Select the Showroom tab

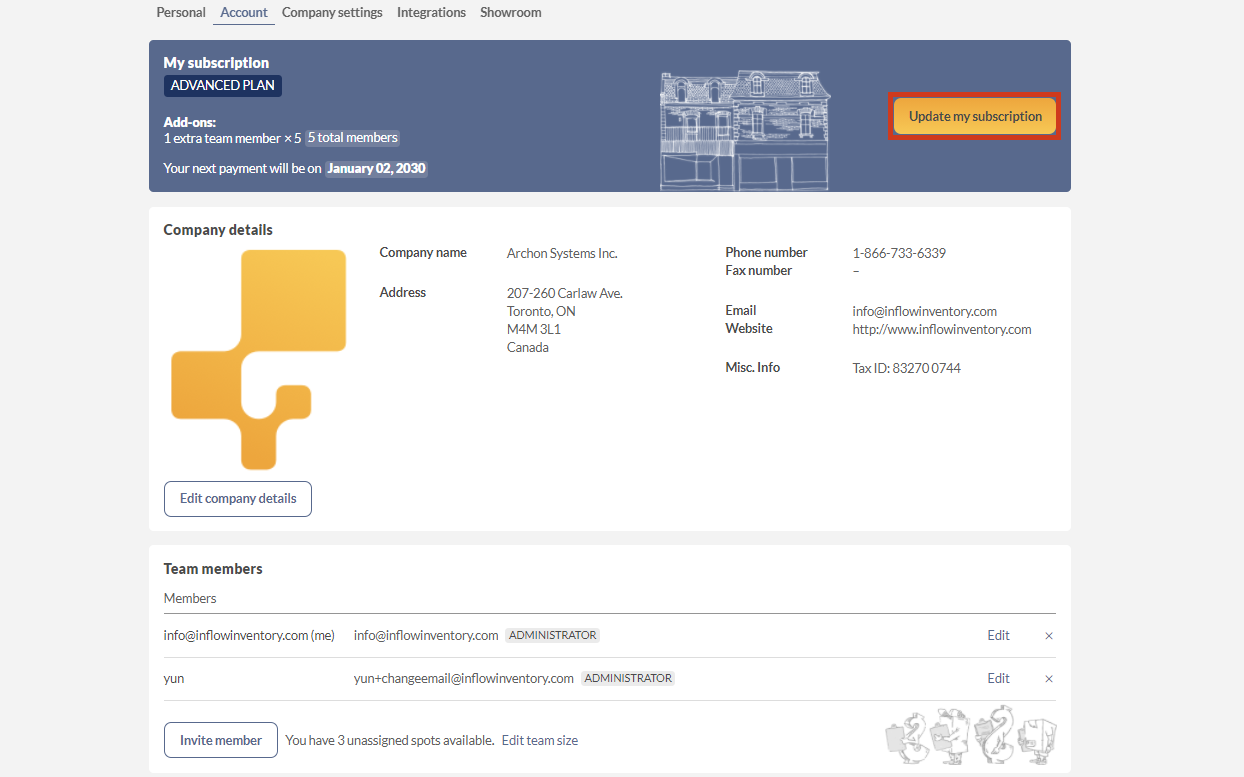click(510, 12)
